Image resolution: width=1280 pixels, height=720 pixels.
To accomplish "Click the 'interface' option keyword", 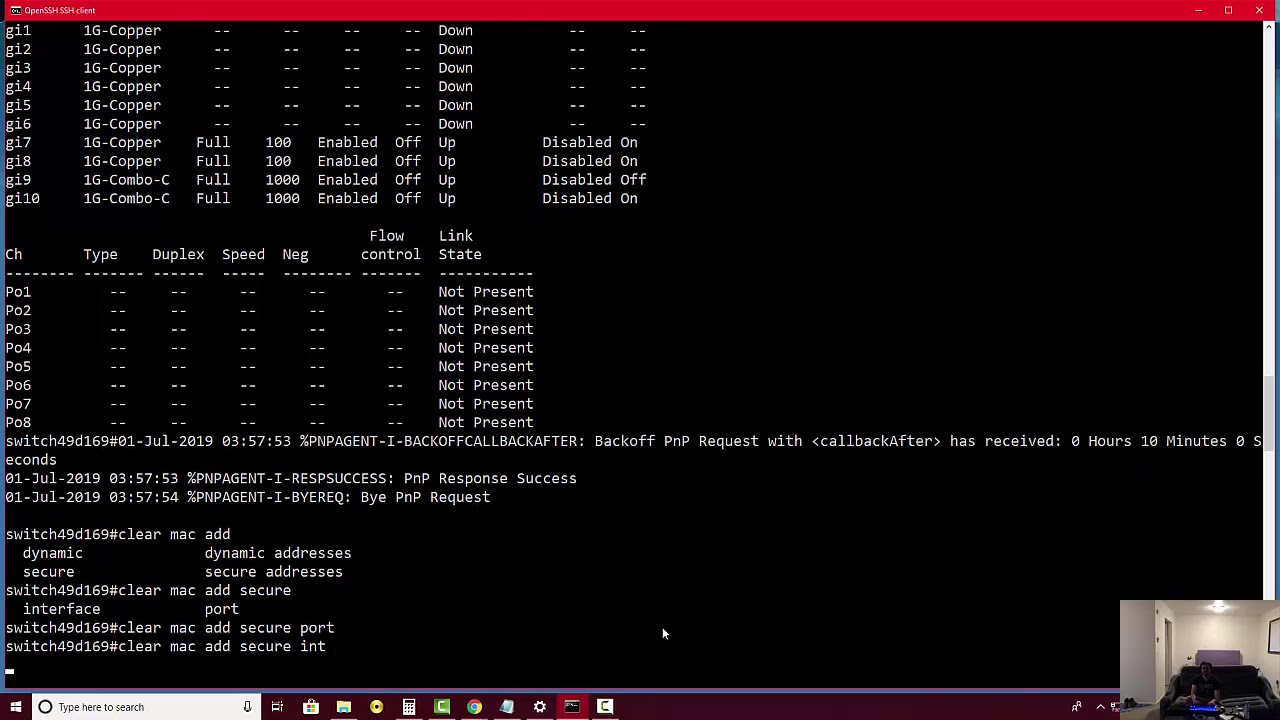I will coord(61,609).
